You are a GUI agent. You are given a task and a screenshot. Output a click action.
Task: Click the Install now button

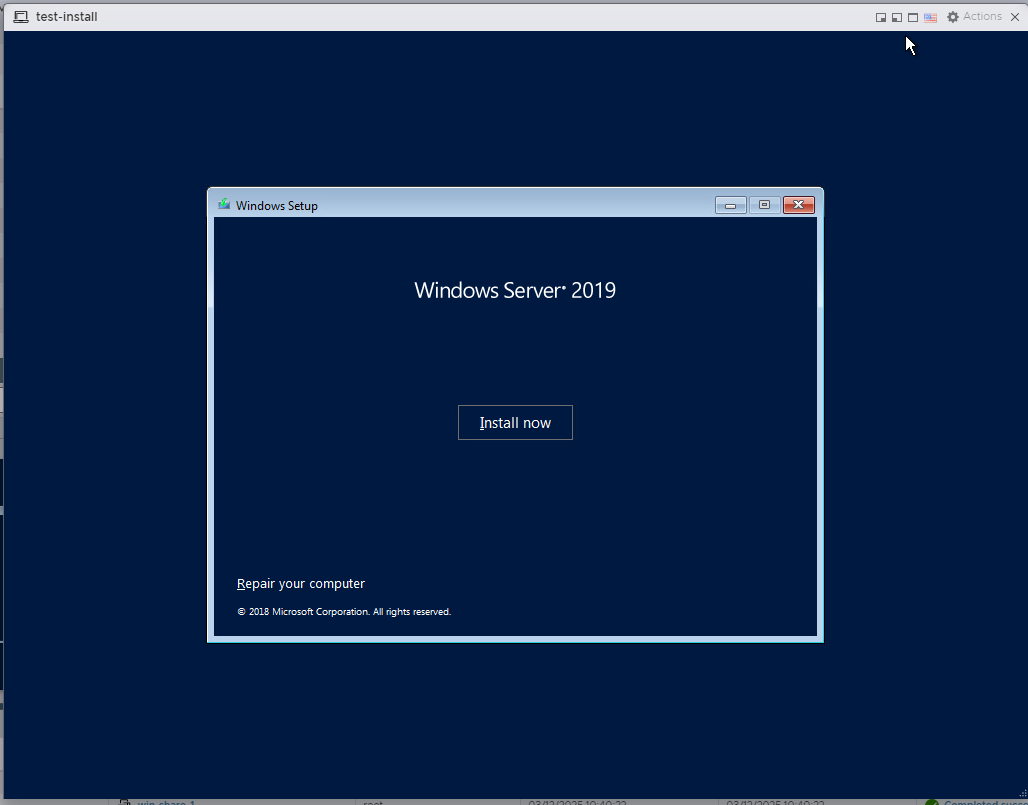point(515,423)
